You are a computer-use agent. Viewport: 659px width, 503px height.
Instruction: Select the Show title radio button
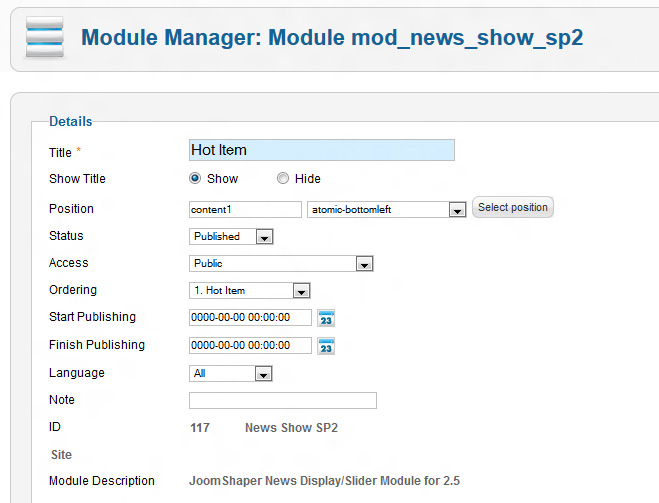[195, 179]
